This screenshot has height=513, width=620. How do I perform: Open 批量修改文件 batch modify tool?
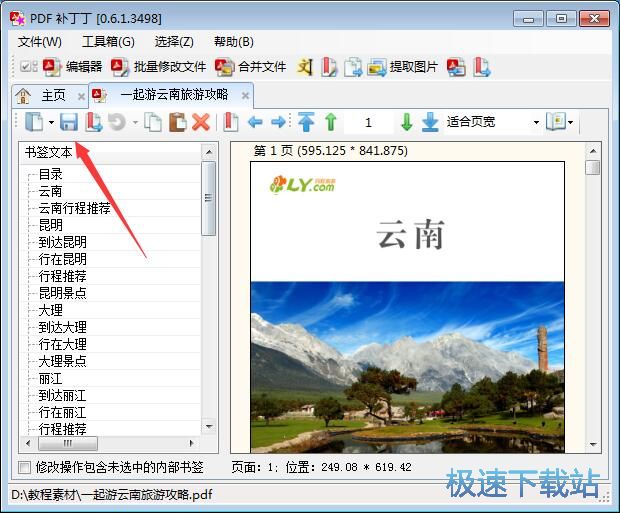pyautogui.click(x=159, y=67)
